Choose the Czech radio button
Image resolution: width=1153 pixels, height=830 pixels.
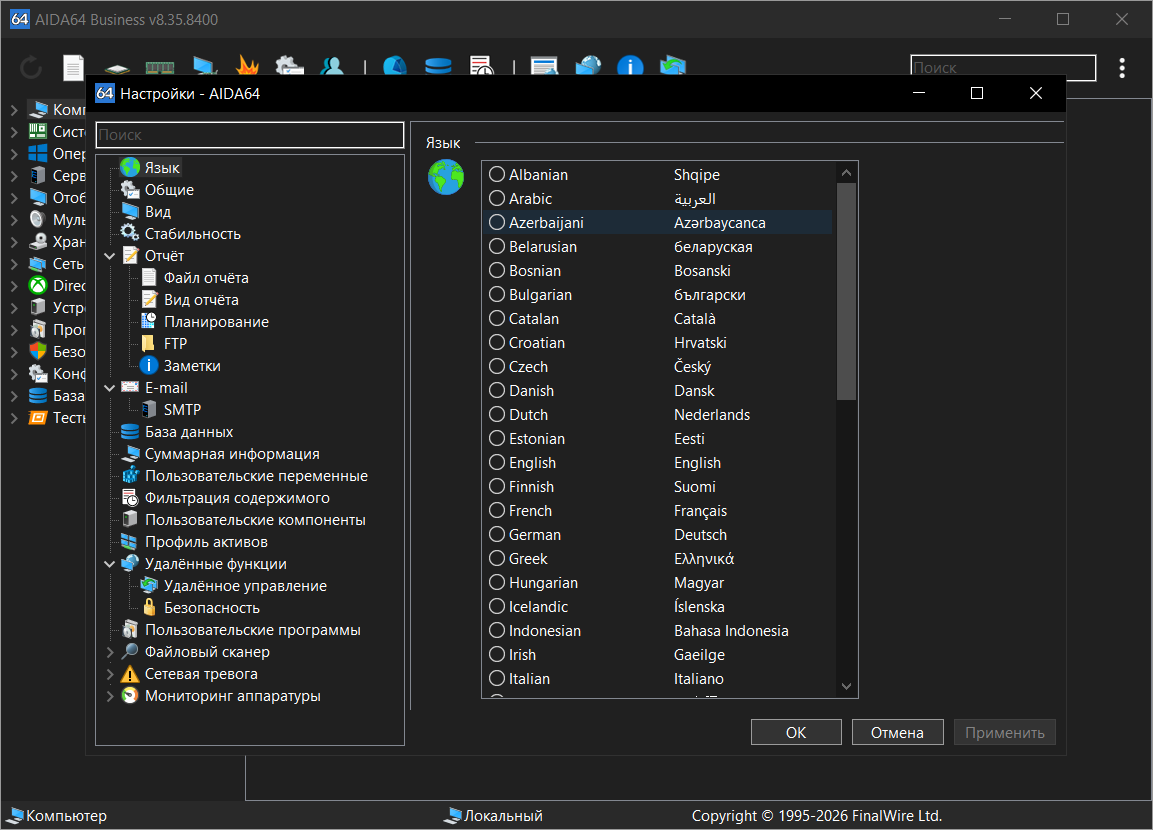pyautogui.click(x=497, y=367)
